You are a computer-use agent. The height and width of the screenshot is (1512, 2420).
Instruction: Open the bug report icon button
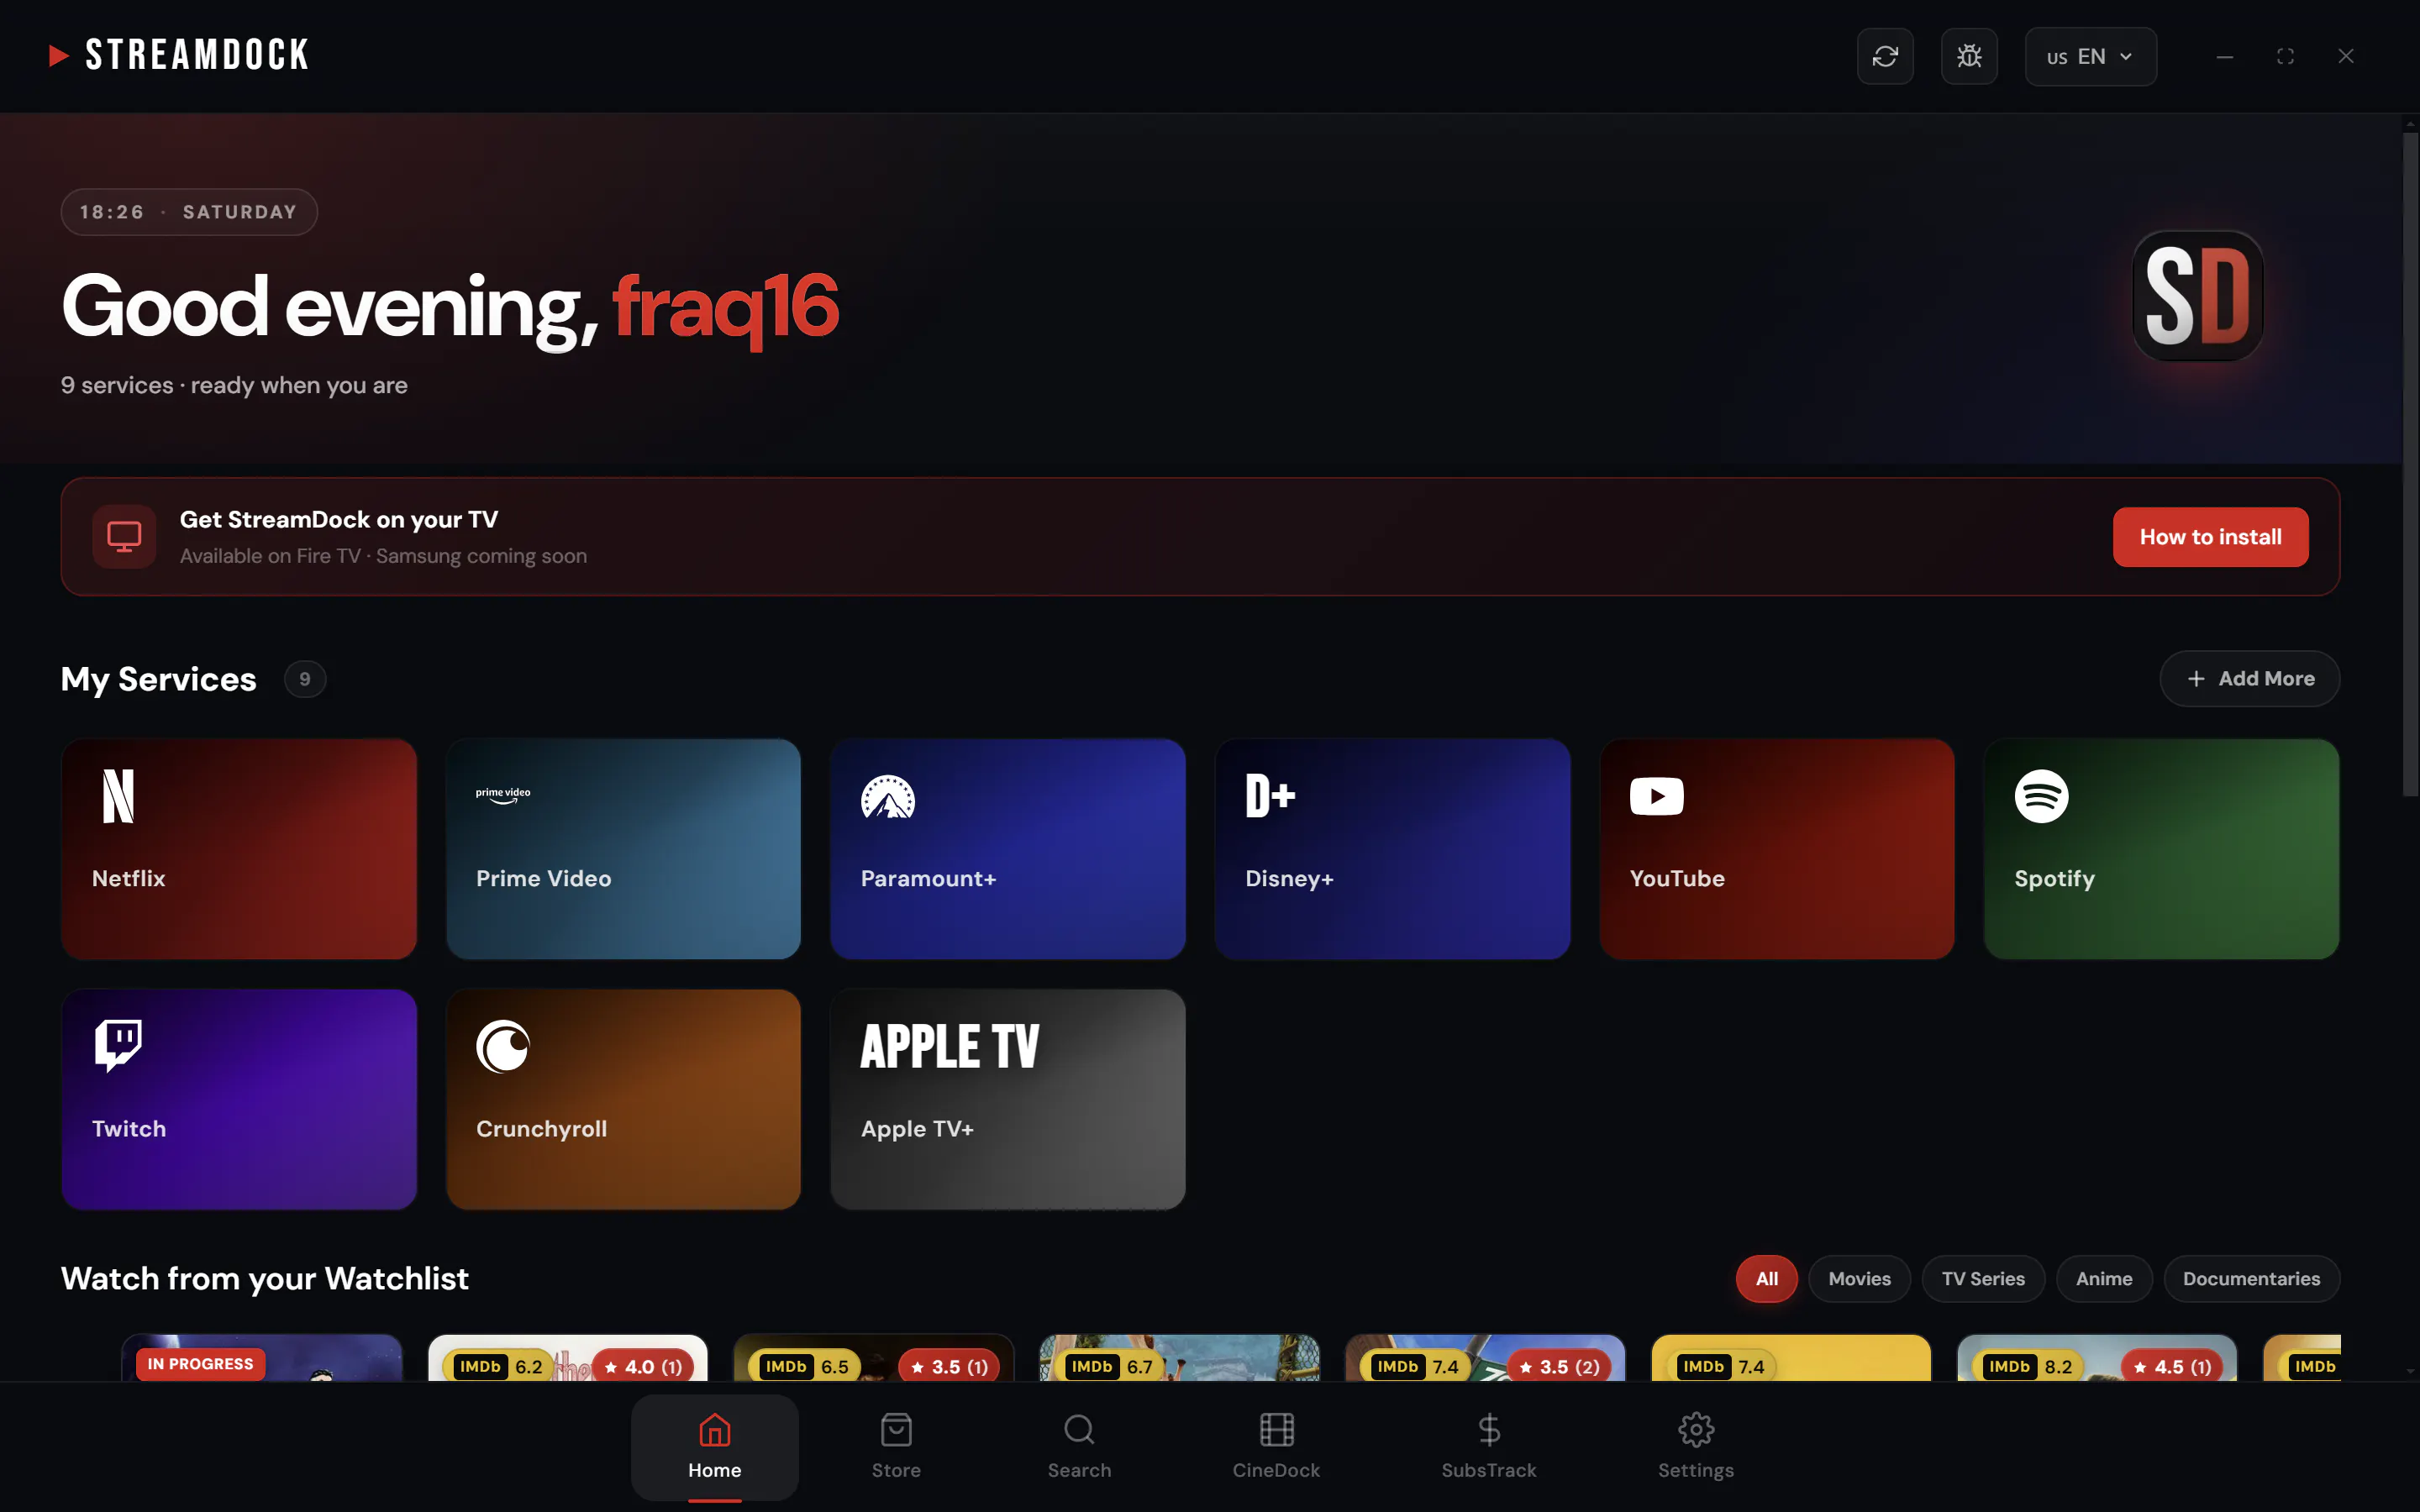click(1969, 56)
